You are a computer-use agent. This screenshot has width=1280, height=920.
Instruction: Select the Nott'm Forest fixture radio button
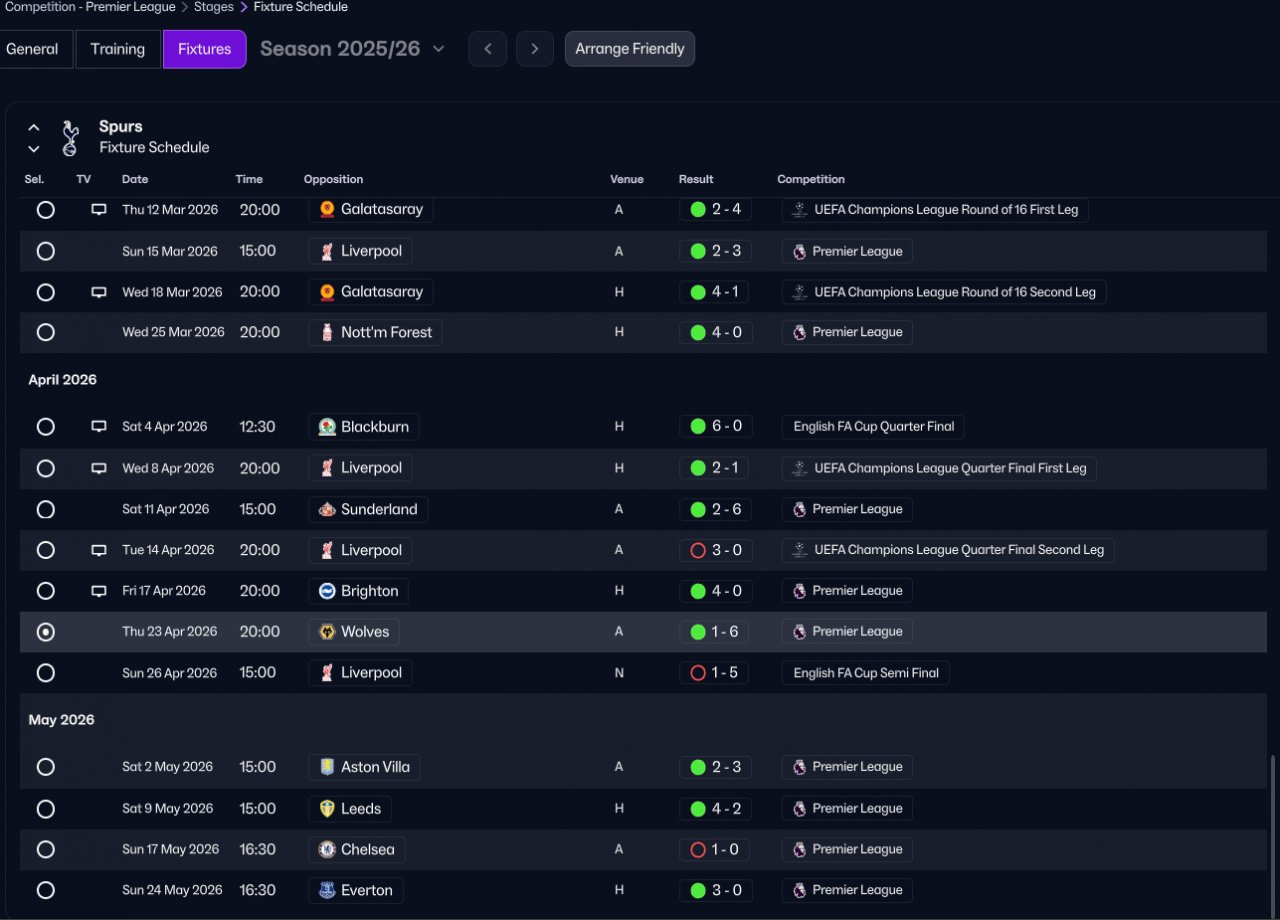tap(46, 332)
